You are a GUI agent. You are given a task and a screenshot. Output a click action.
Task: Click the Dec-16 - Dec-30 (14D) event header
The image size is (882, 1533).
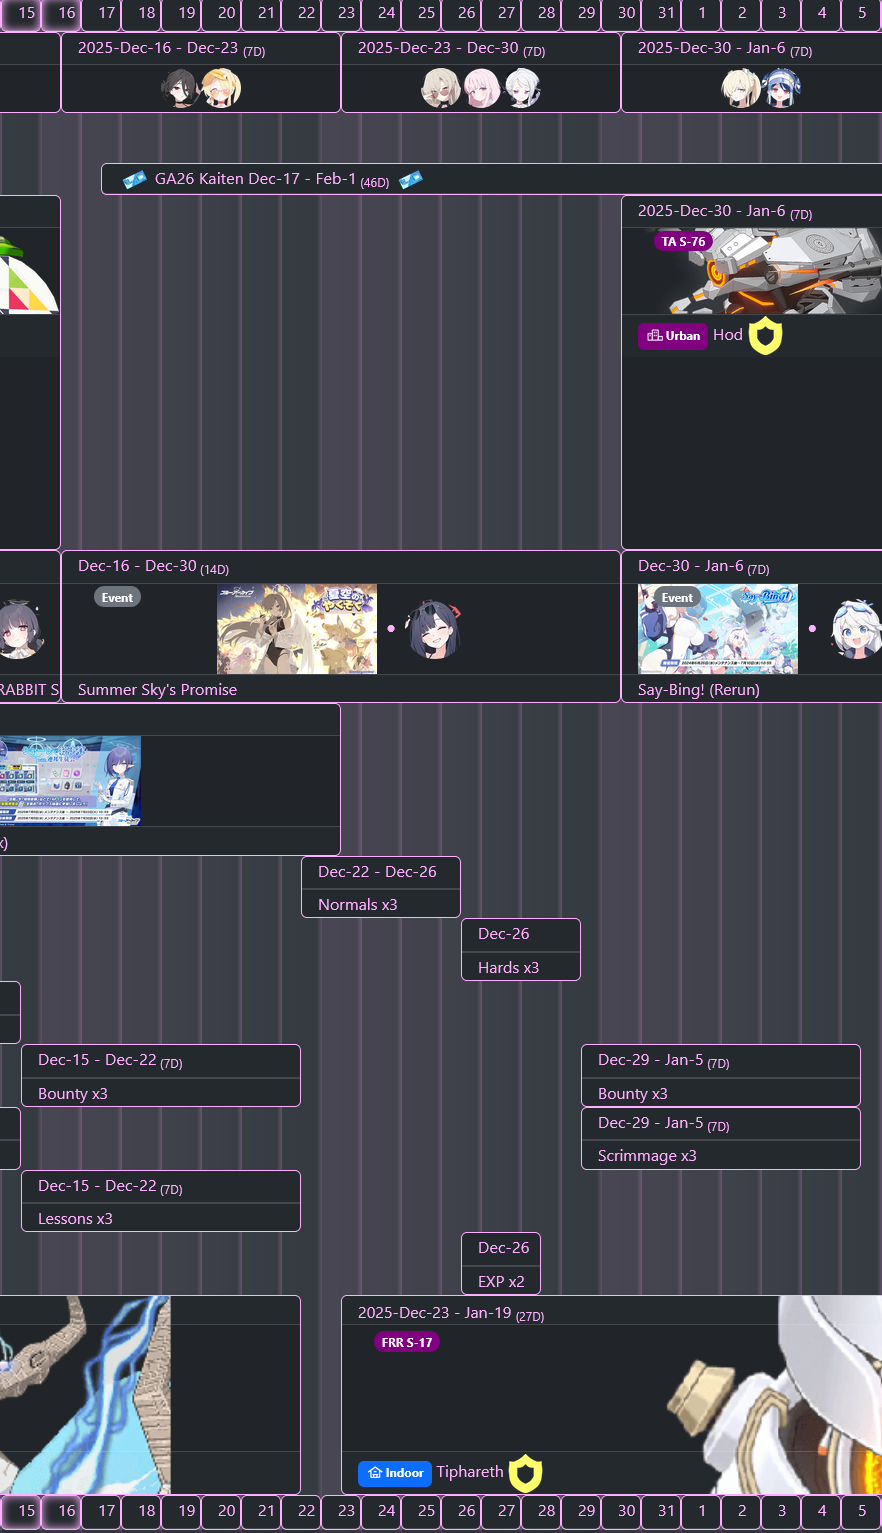click(x=154, y=567)
